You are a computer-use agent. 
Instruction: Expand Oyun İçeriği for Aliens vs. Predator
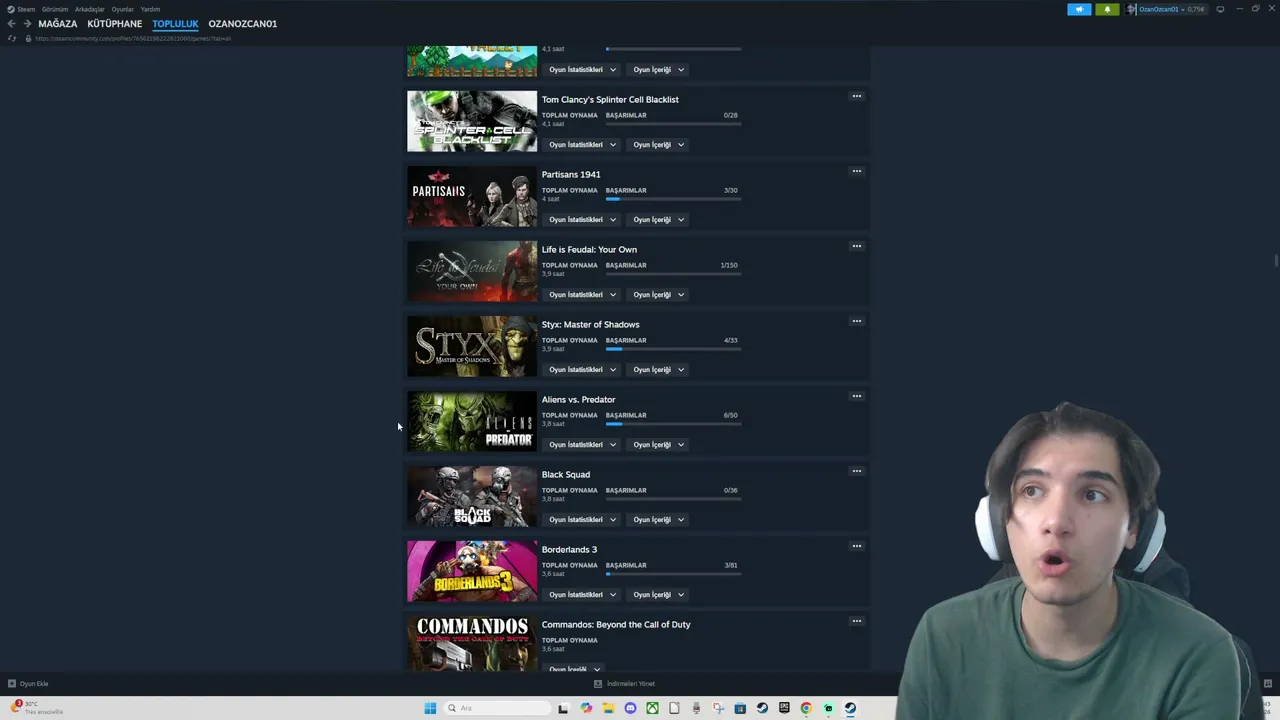pos(659,444)
